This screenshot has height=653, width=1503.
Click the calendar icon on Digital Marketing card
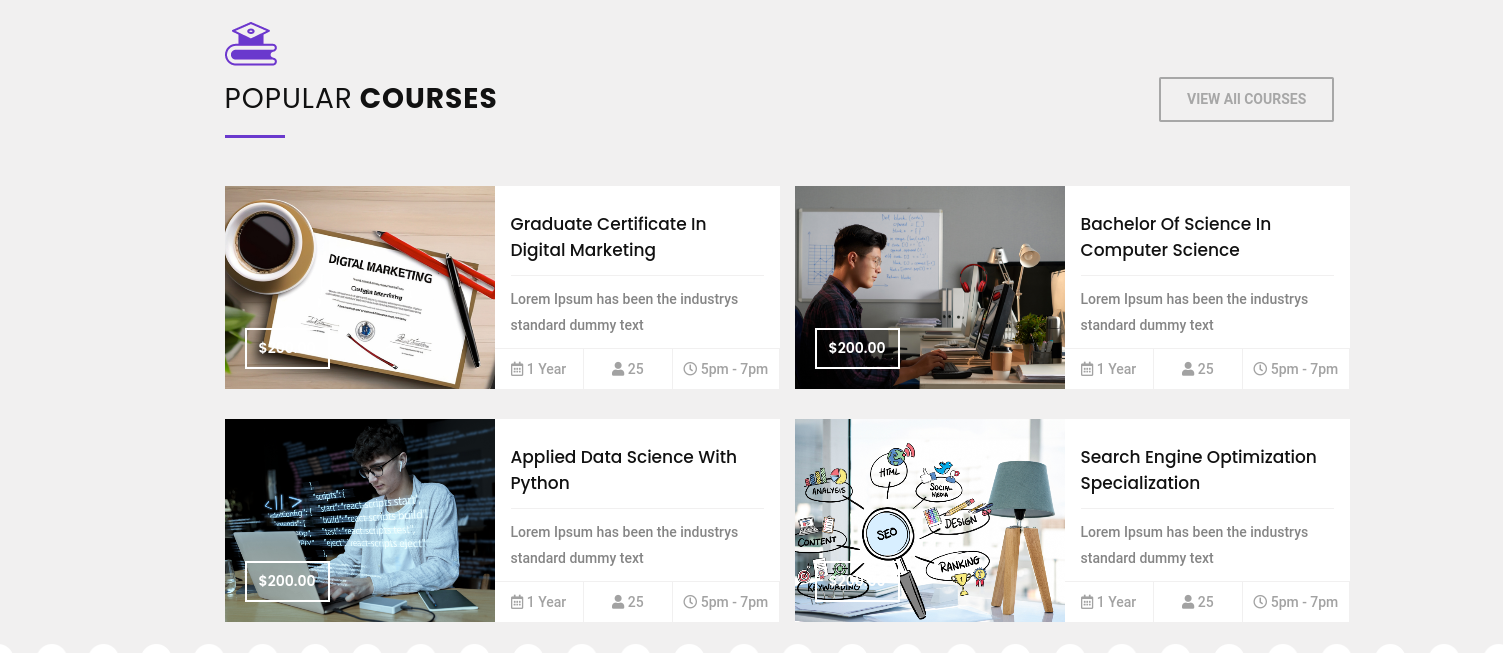(517, 369)
